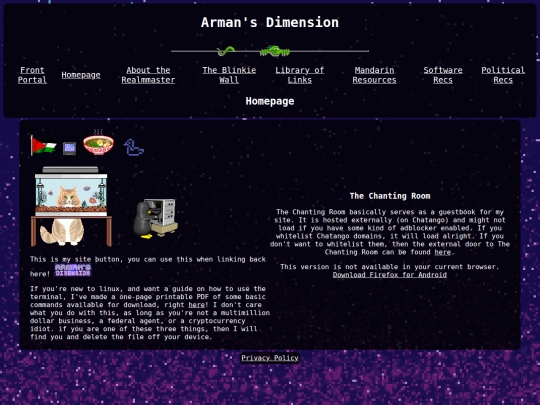Screen dimensions: 540x405
Task: Go to the Homepage nav link
Action: [x=81, y=75]
